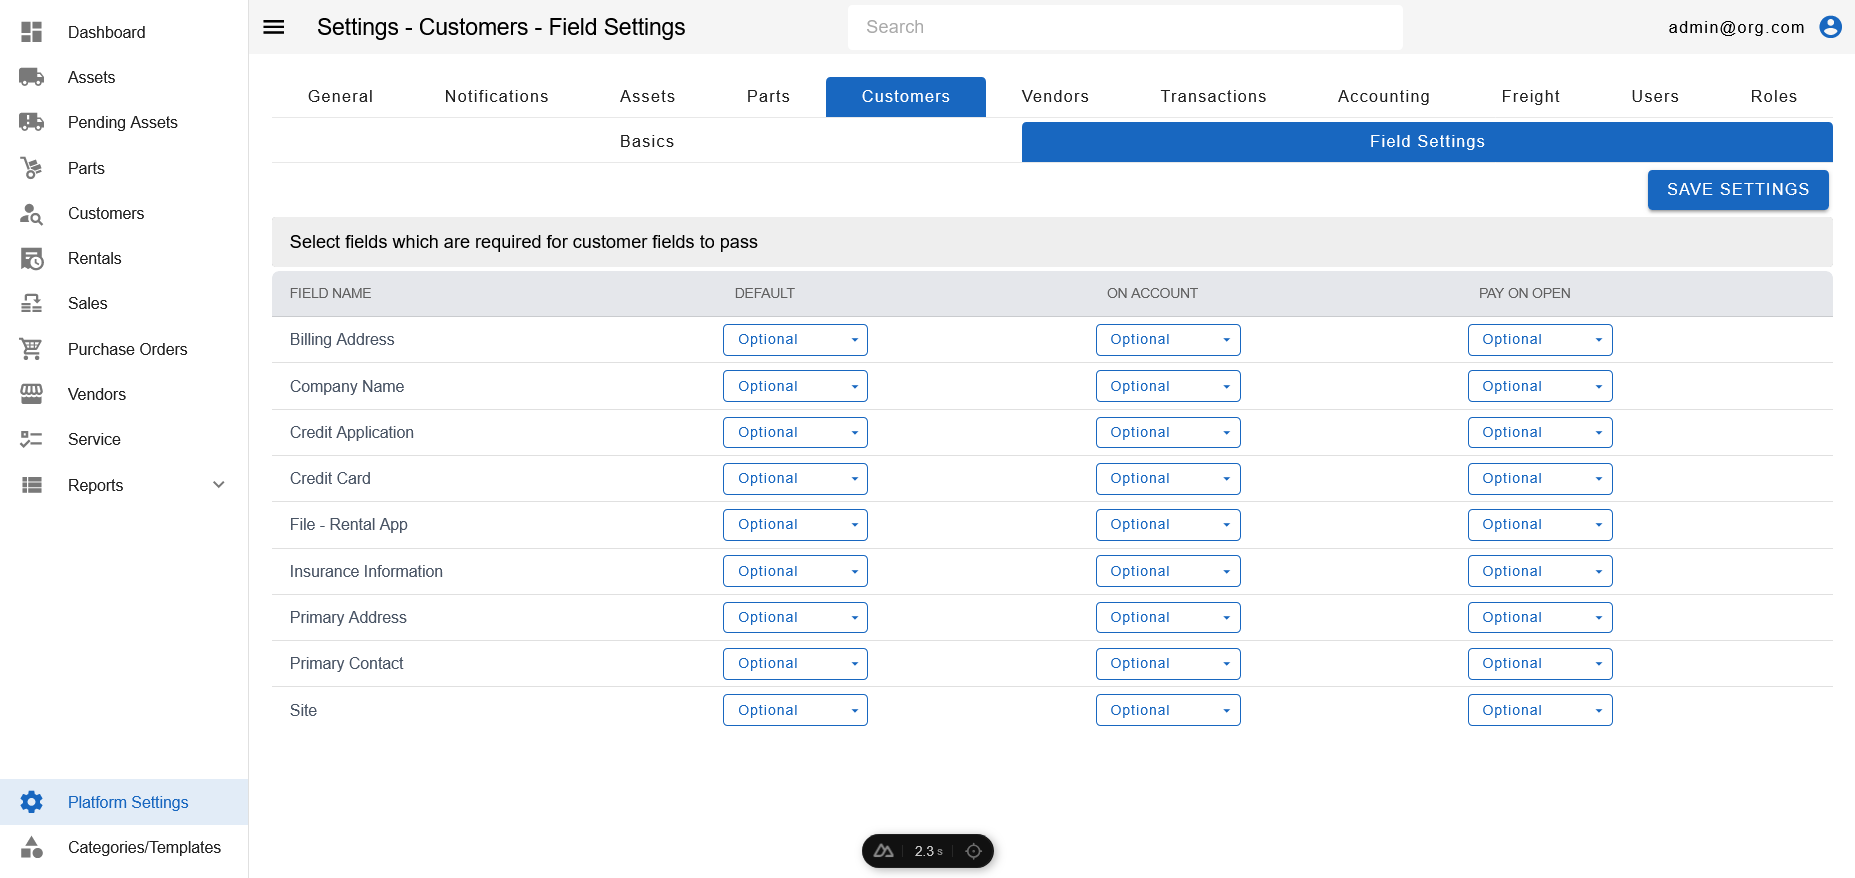Click the Assets truck icon
This screenshot has width=1855, height=878.
tap(32, 77)
